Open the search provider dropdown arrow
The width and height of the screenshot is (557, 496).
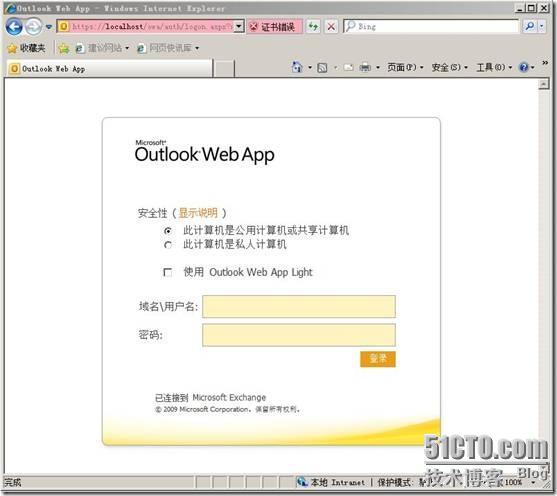point(542,26)
